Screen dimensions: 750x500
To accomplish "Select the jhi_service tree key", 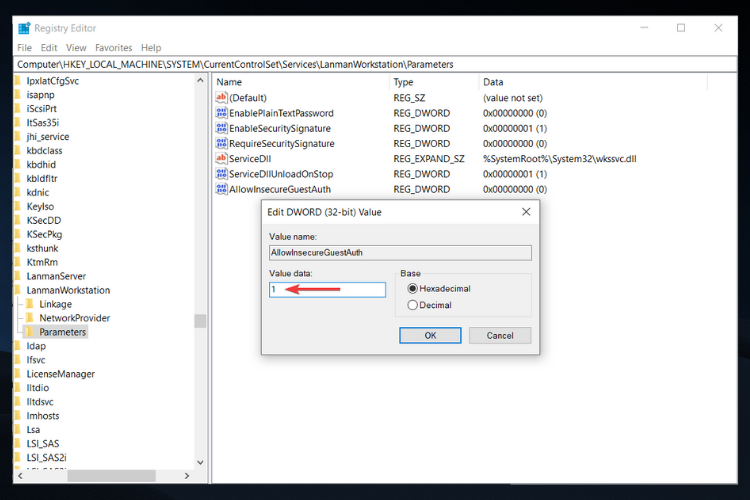I will (48, 137).
